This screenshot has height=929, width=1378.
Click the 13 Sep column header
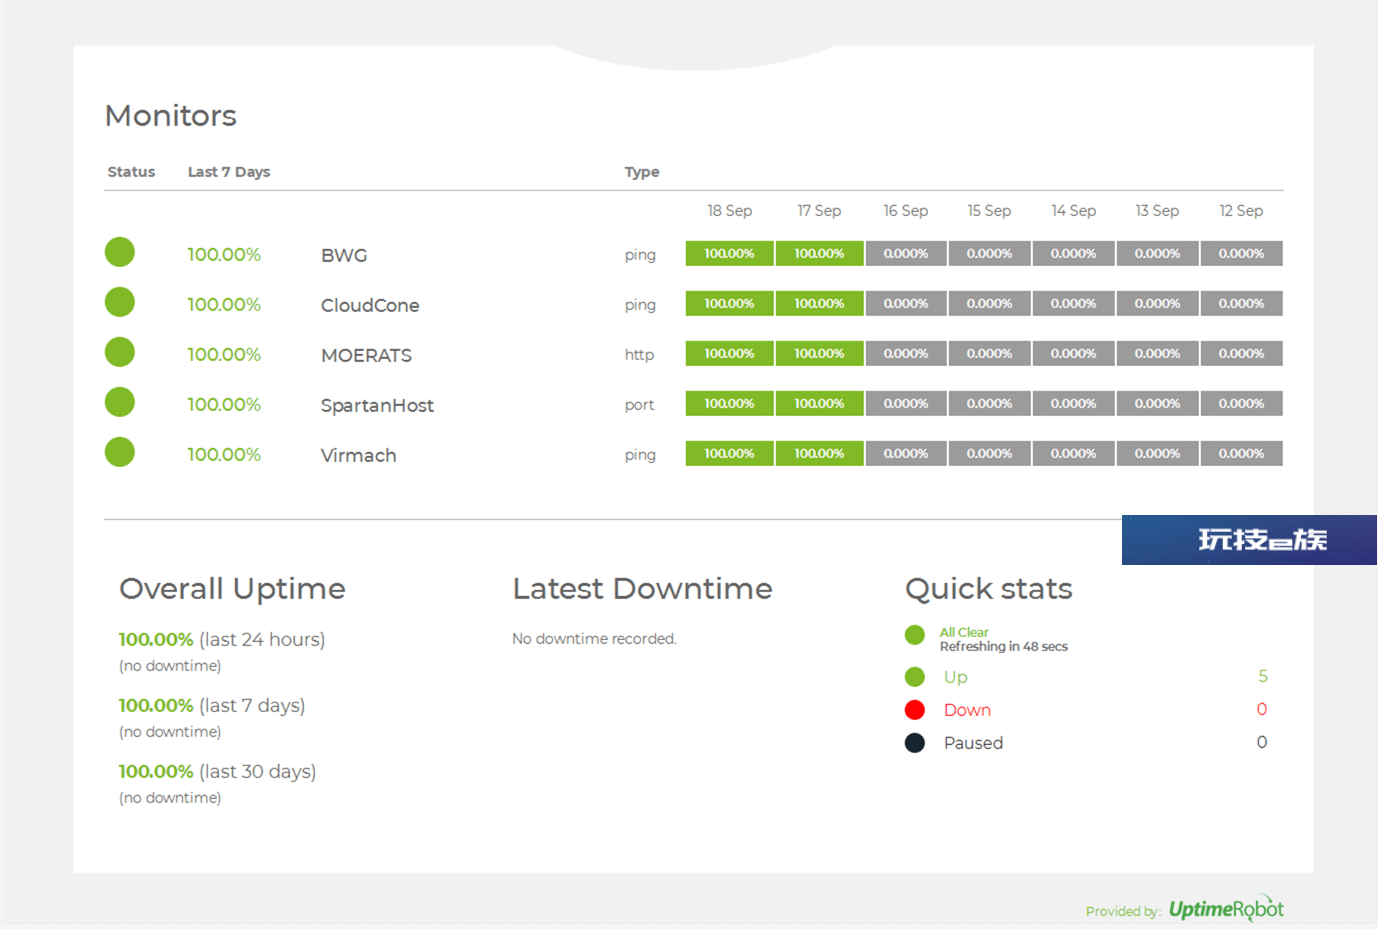tap(1157, 211)
